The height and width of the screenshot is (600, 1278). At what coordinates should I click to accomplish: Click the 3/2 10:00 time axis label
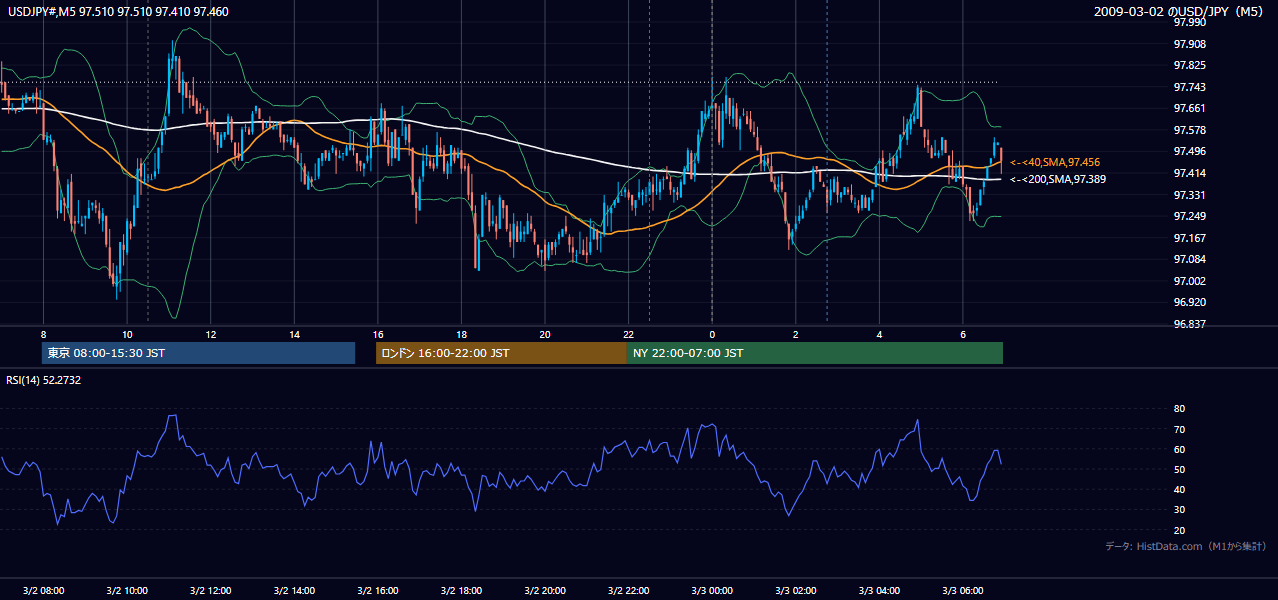127,590
